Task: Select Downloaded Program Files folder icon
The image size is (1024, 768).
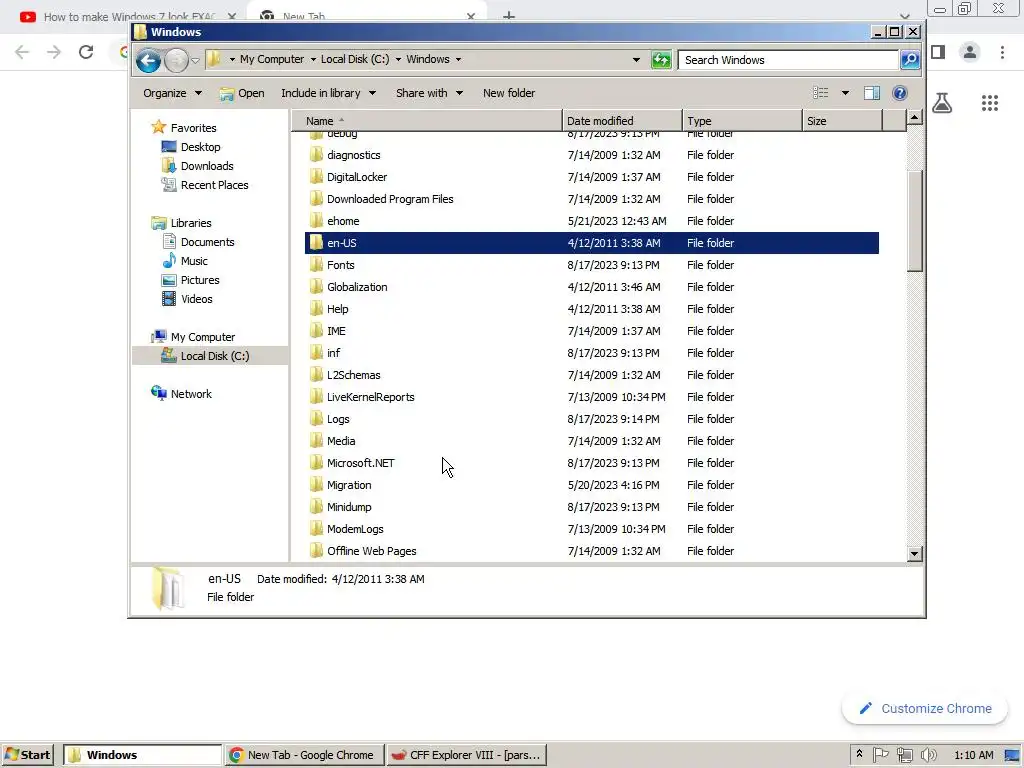Action: pos(316,199)
